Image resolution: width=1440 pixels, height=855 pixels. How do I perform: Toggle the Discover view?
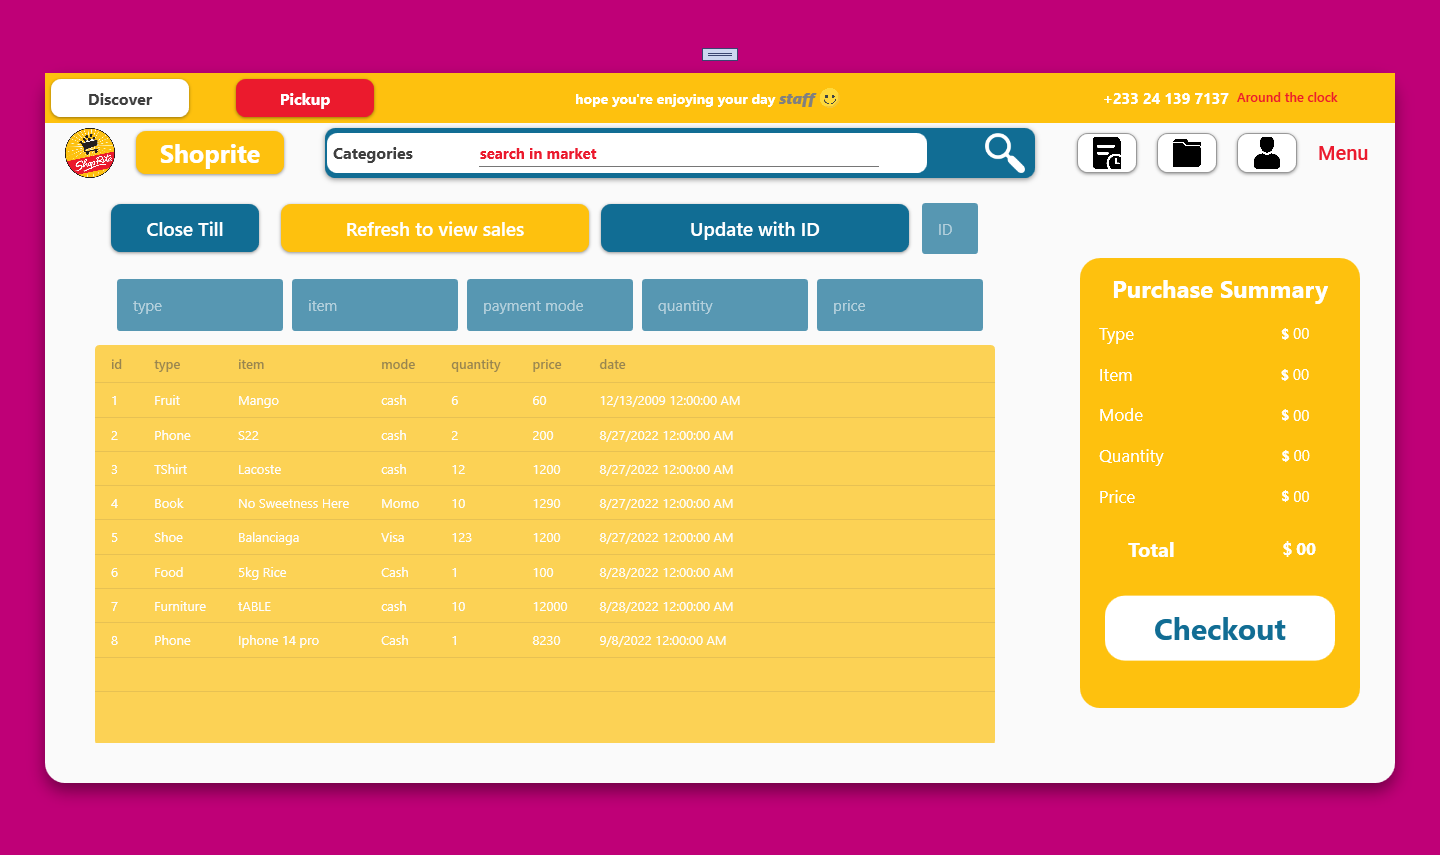tap(119, 98)
